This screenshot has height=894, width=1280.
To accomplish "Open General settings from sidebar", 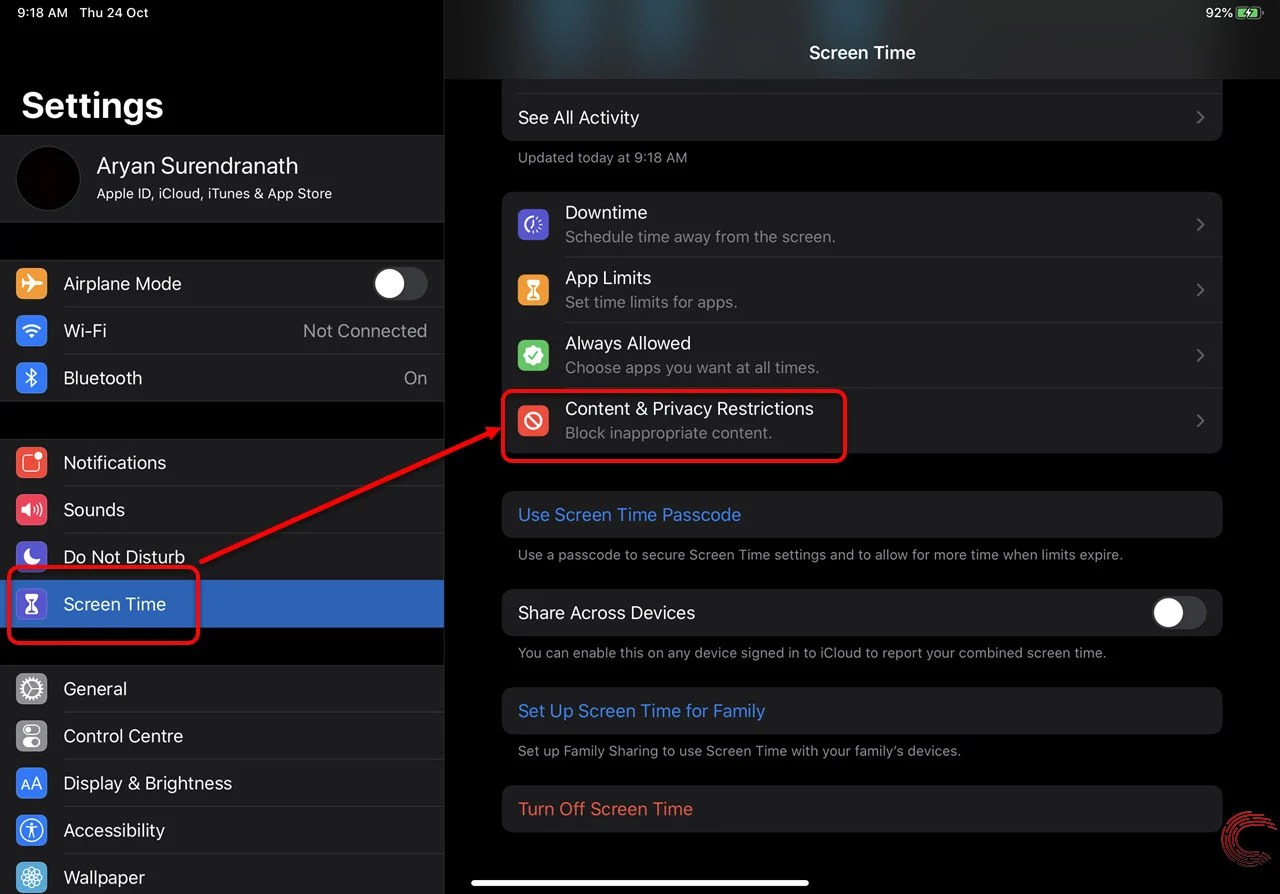I will pyautogui.click(x=95, y=689).
